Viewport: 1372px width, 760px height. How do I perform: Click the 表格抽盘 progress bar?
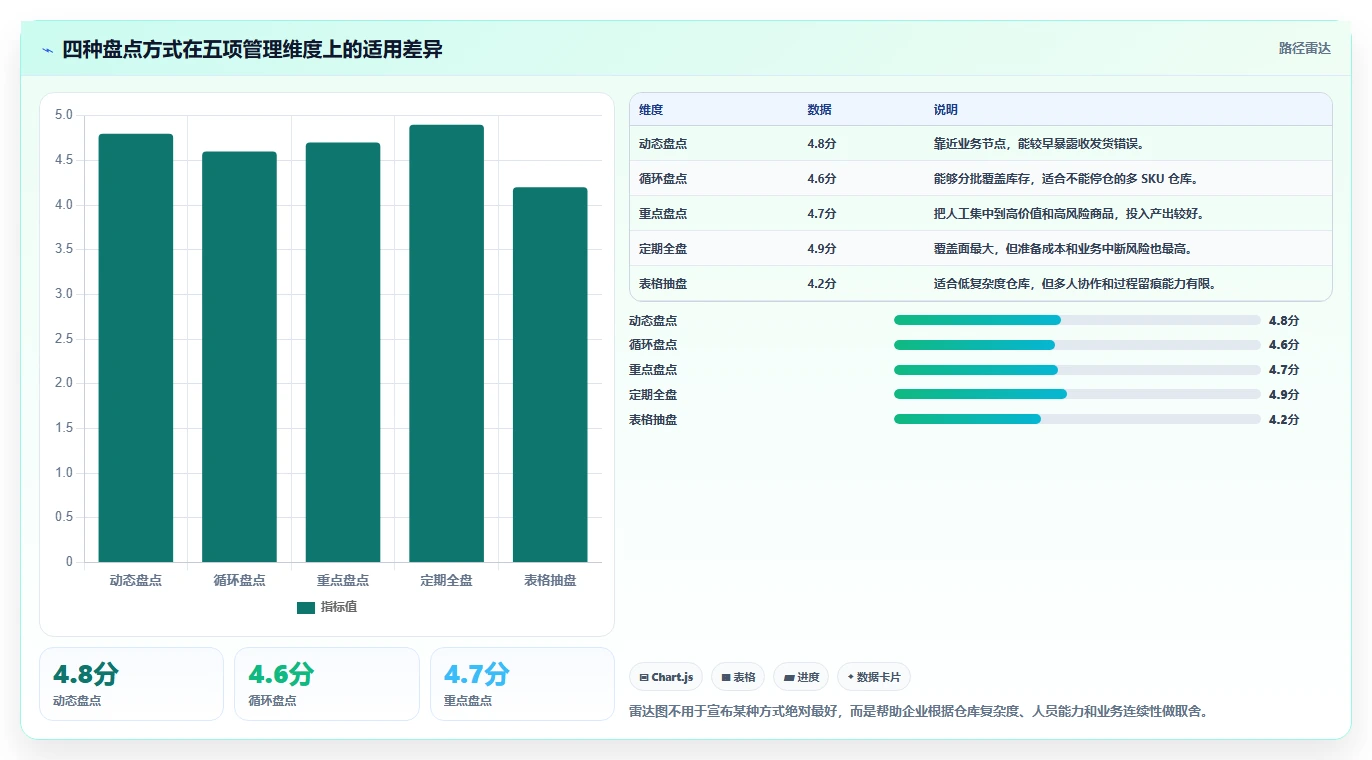[1077, 419]
